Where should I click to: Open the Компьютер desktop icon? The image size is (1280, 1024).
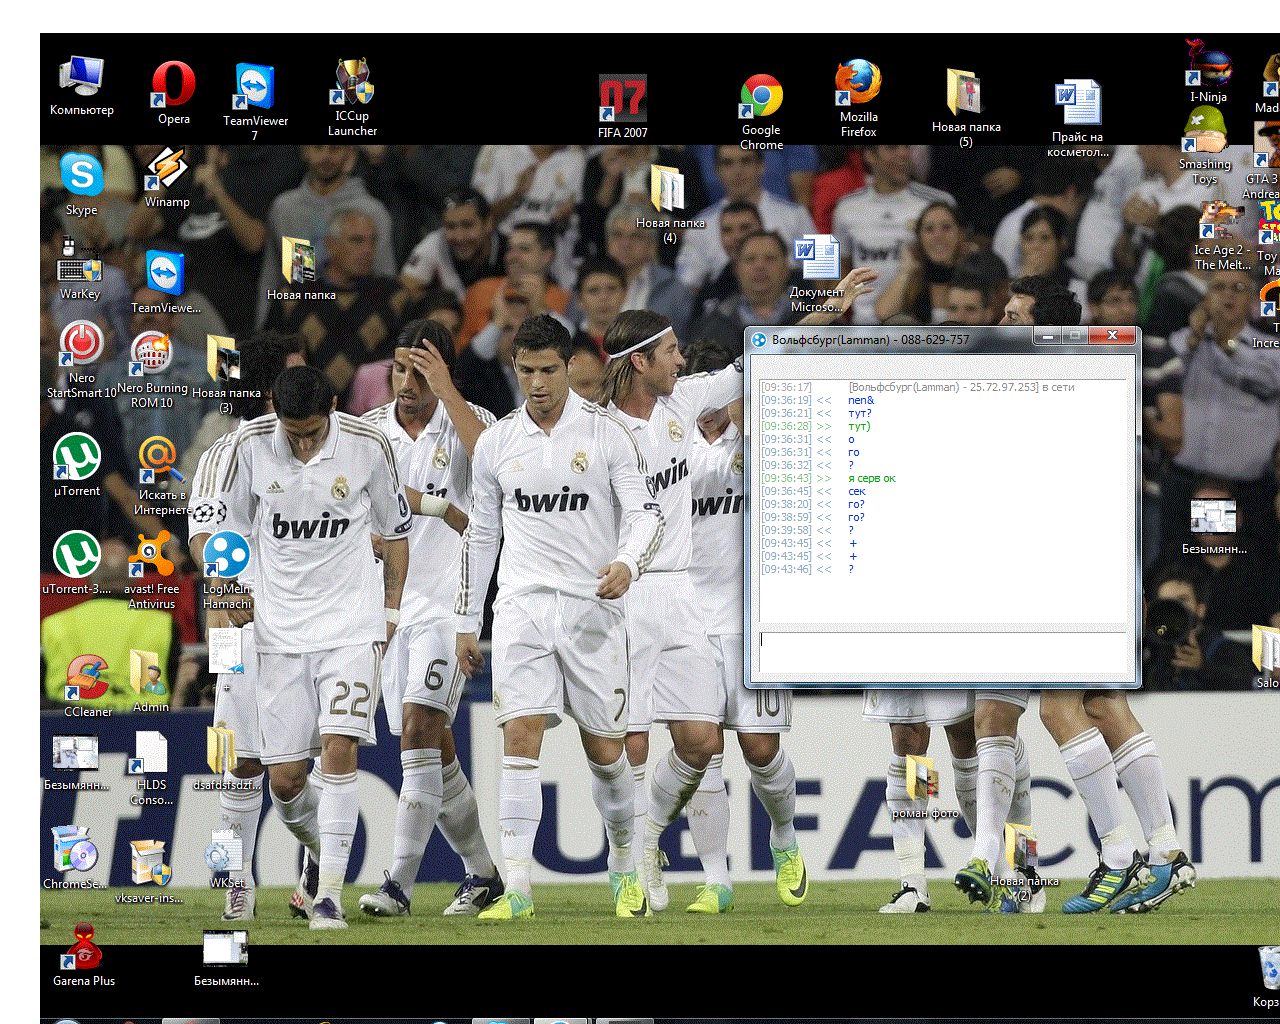(x=82, y=86)
